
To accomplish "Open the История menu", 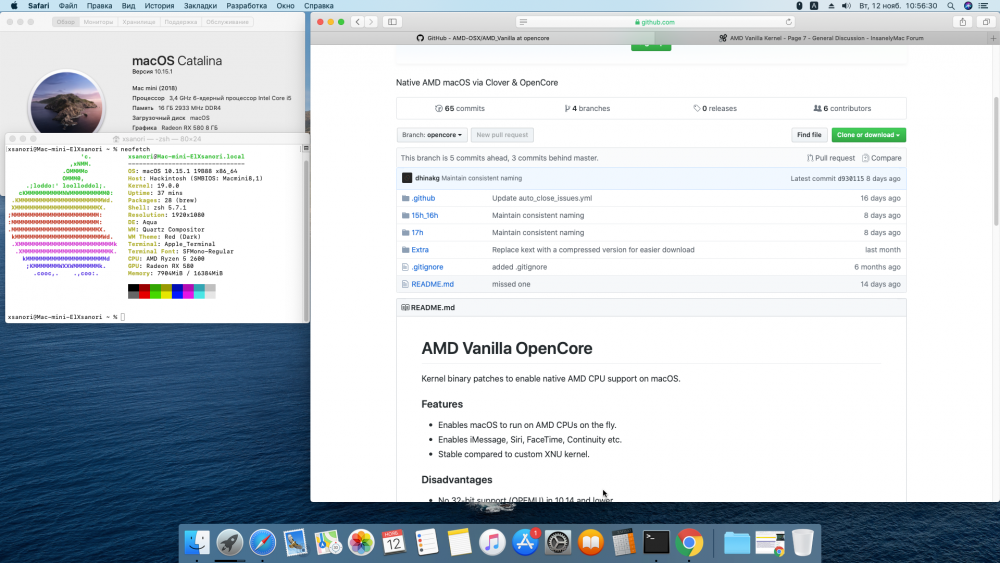I will [x=159, y=6].
